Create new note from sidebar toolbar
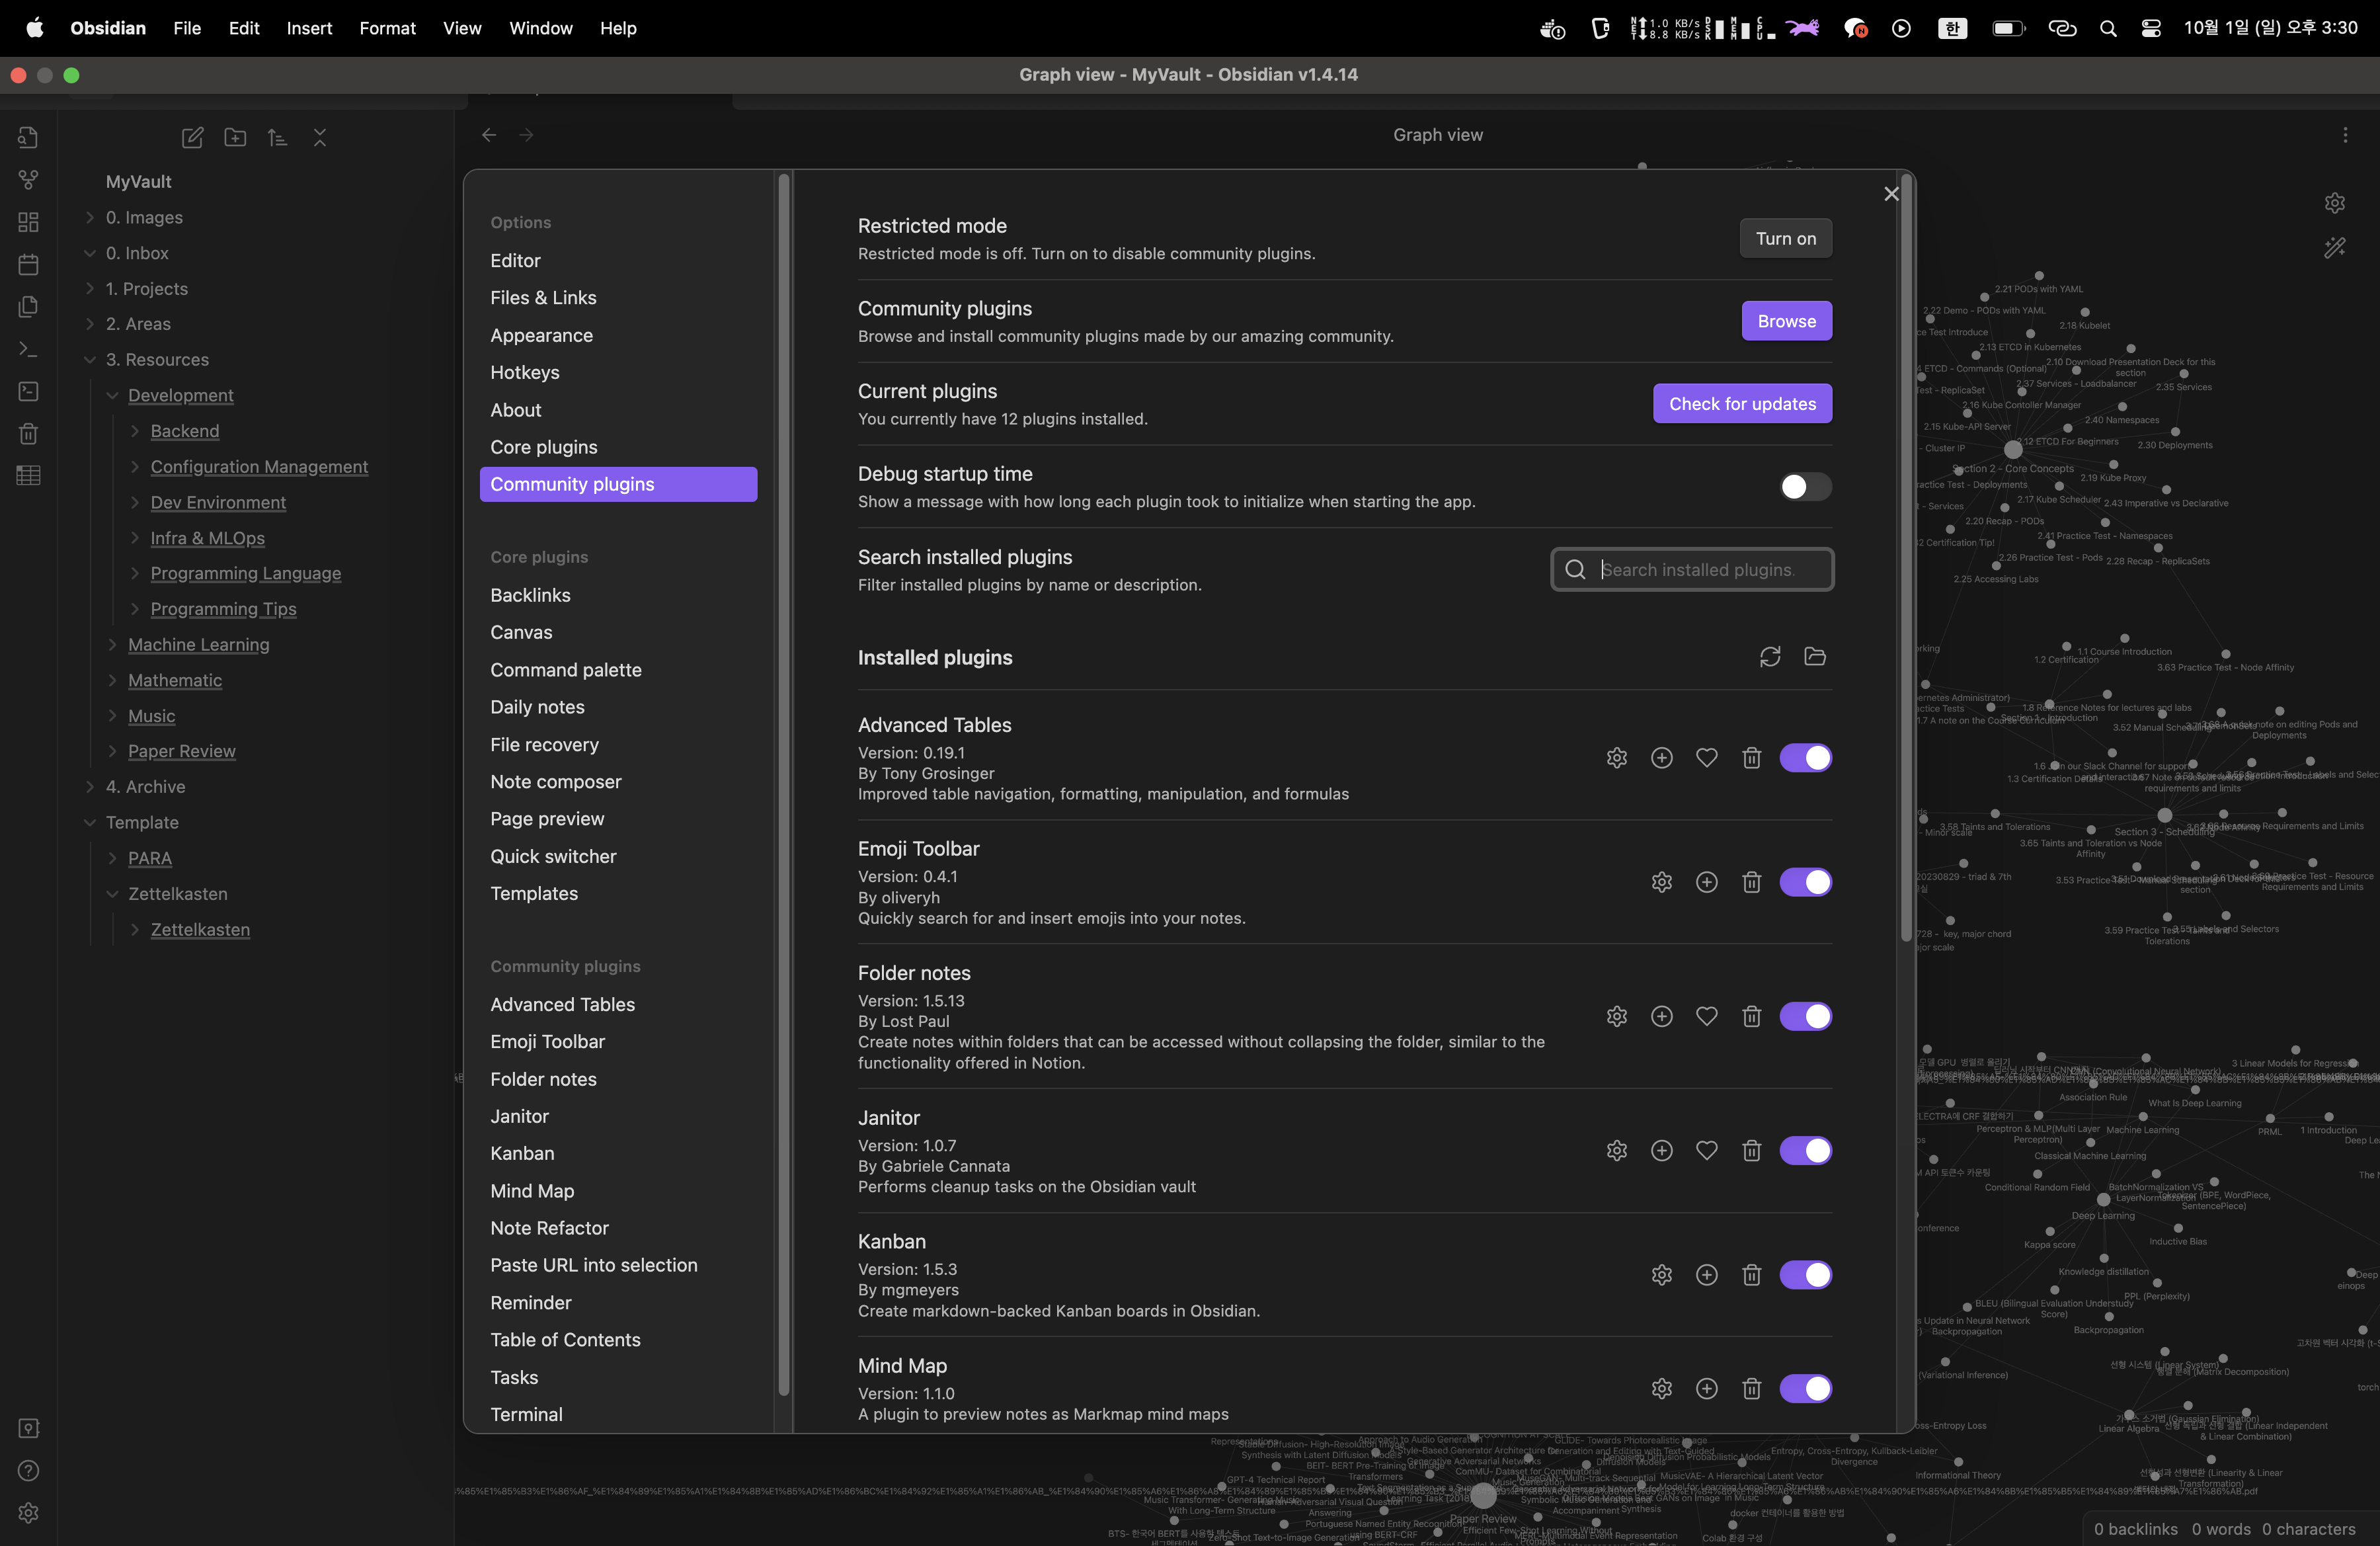 click(x=192, y=138)
